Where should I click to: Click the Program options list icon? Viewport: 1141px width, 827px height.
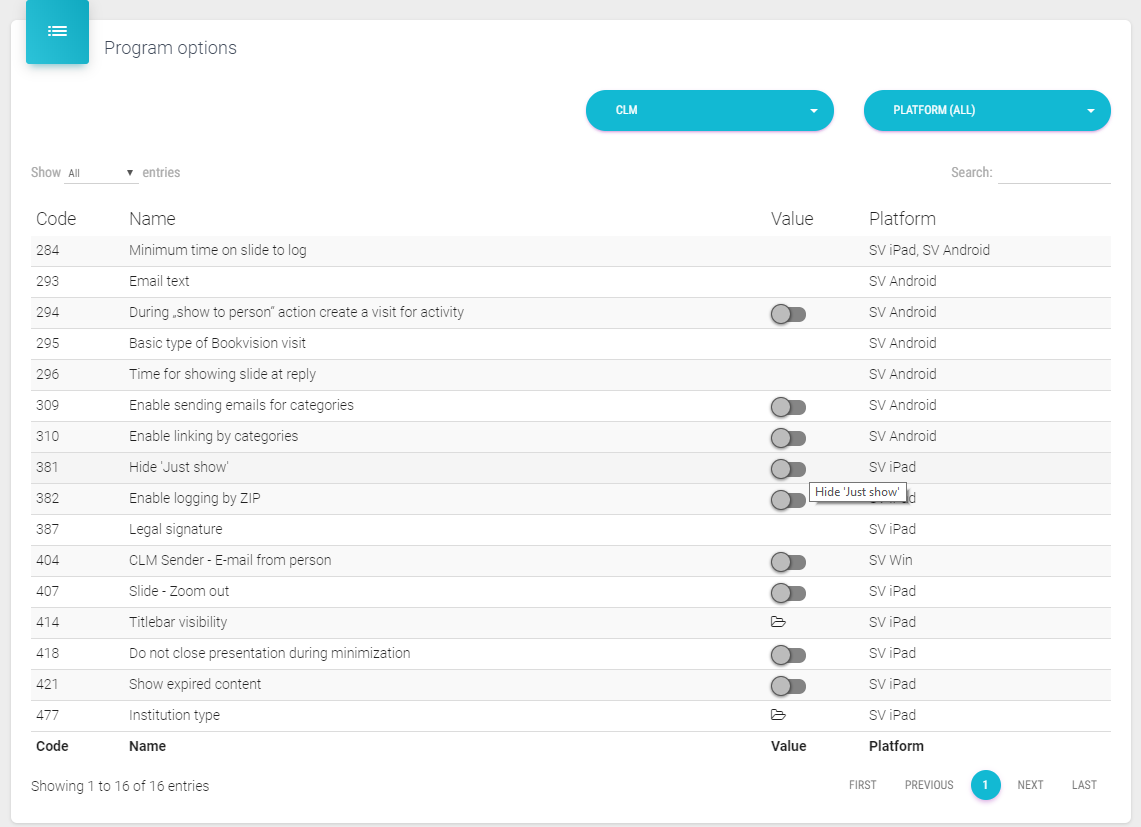pos(57,32)
